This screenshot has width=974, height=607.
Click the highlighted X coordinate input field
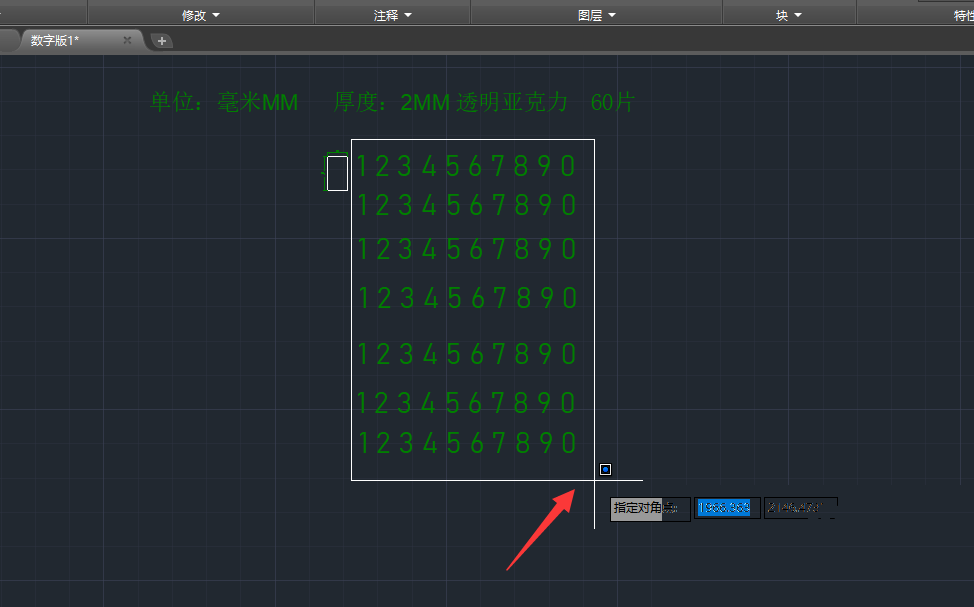pos(727,508)
